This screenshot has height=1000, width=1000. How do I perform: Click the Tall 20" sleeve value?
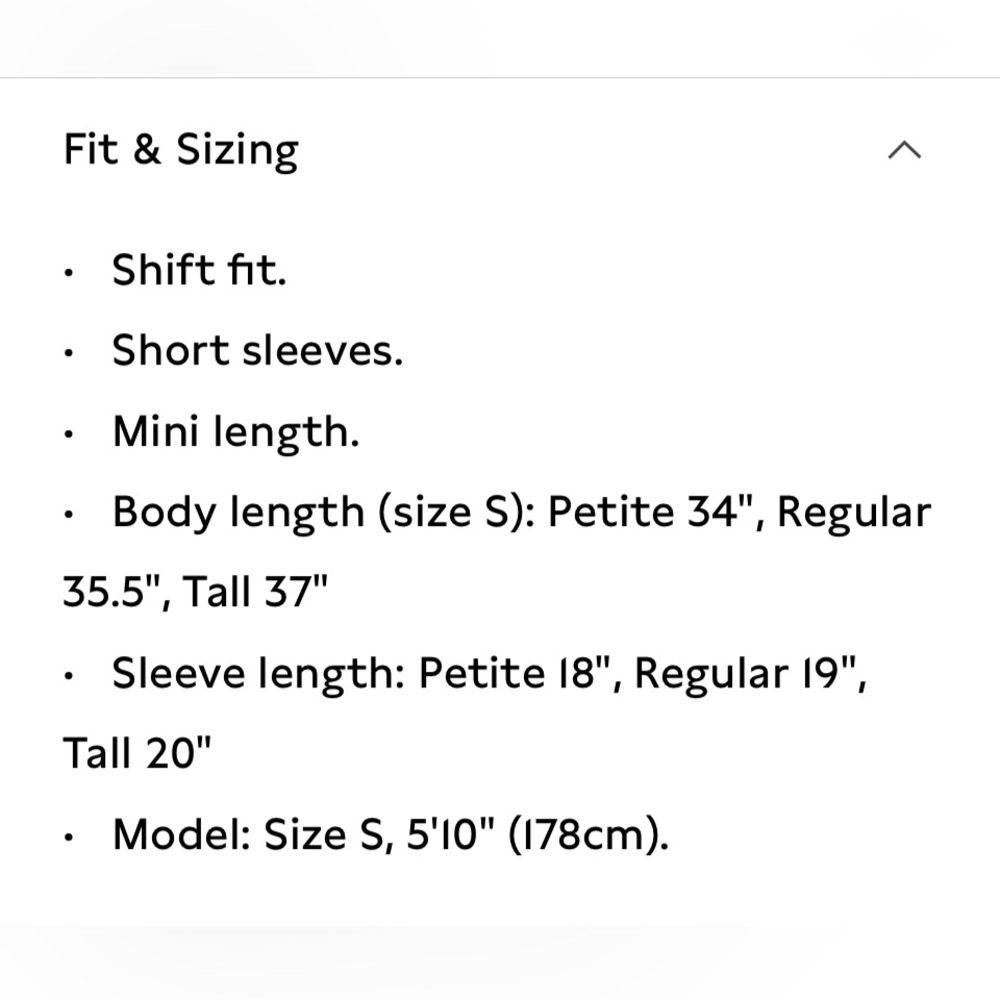[x=136, y=753]
